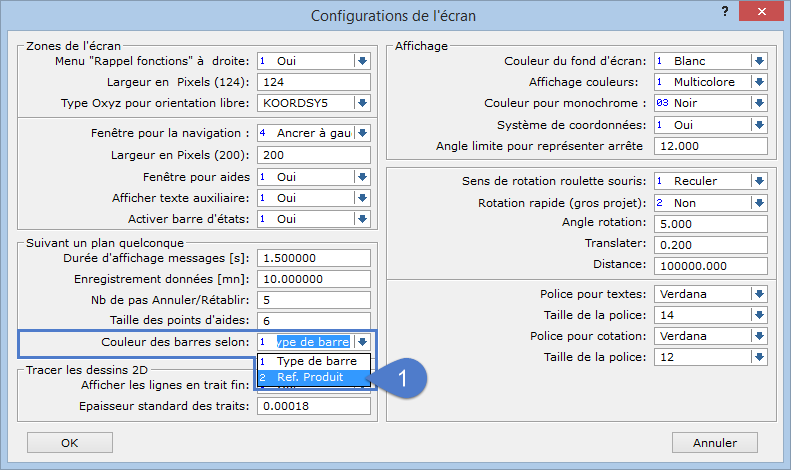791x470 pixels.
Task: Click the OK button
Action: click(x=69, y=442)
